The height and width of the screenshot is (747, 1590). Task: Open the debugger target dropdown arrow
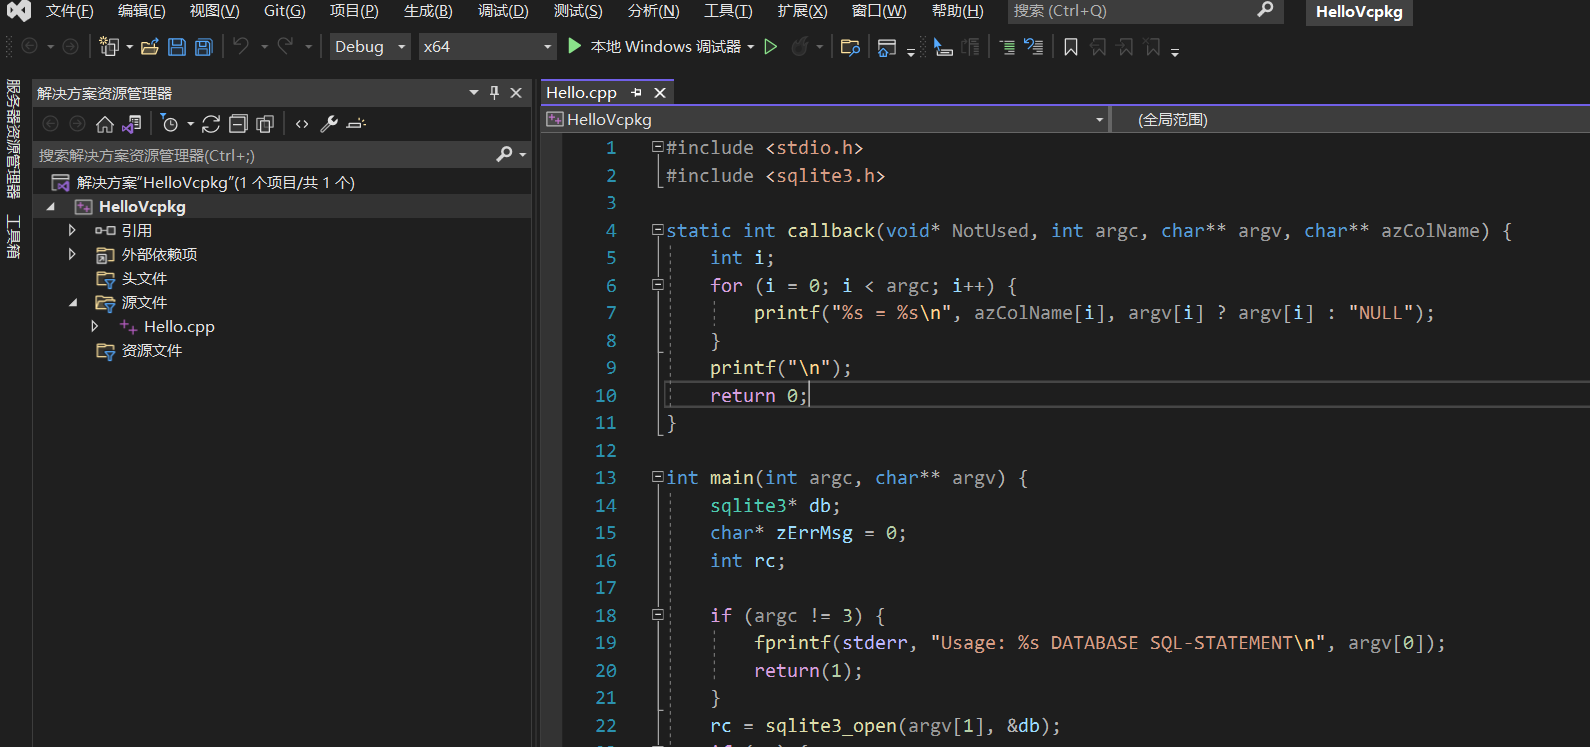pos(751,47)
